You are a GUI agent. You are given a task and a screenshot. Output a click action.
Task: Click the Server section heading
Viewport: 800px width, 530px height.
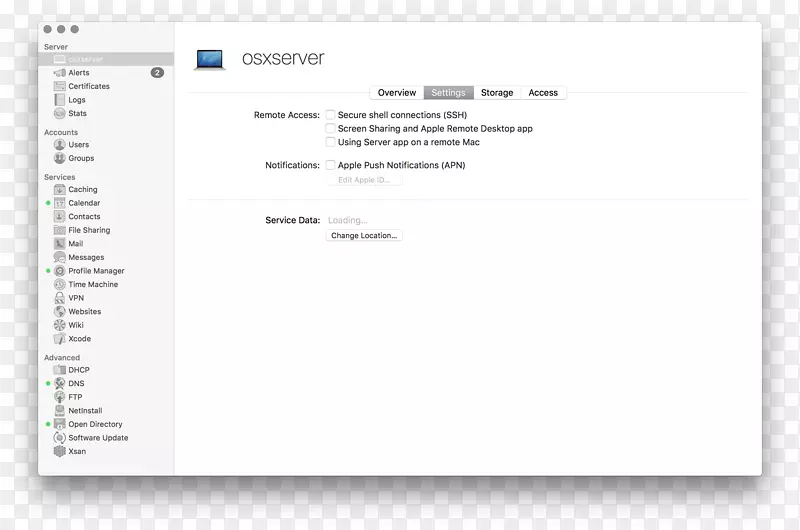click(x=56, y=47)
